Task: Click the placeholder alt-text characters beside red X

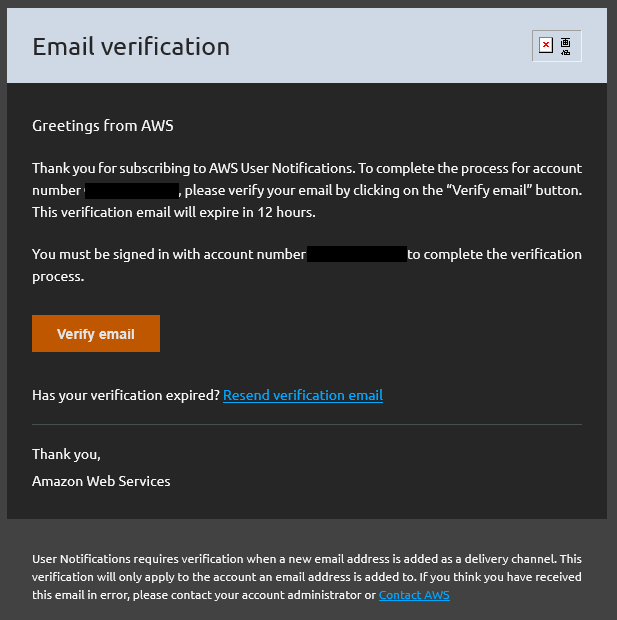Action: [566, 46]
